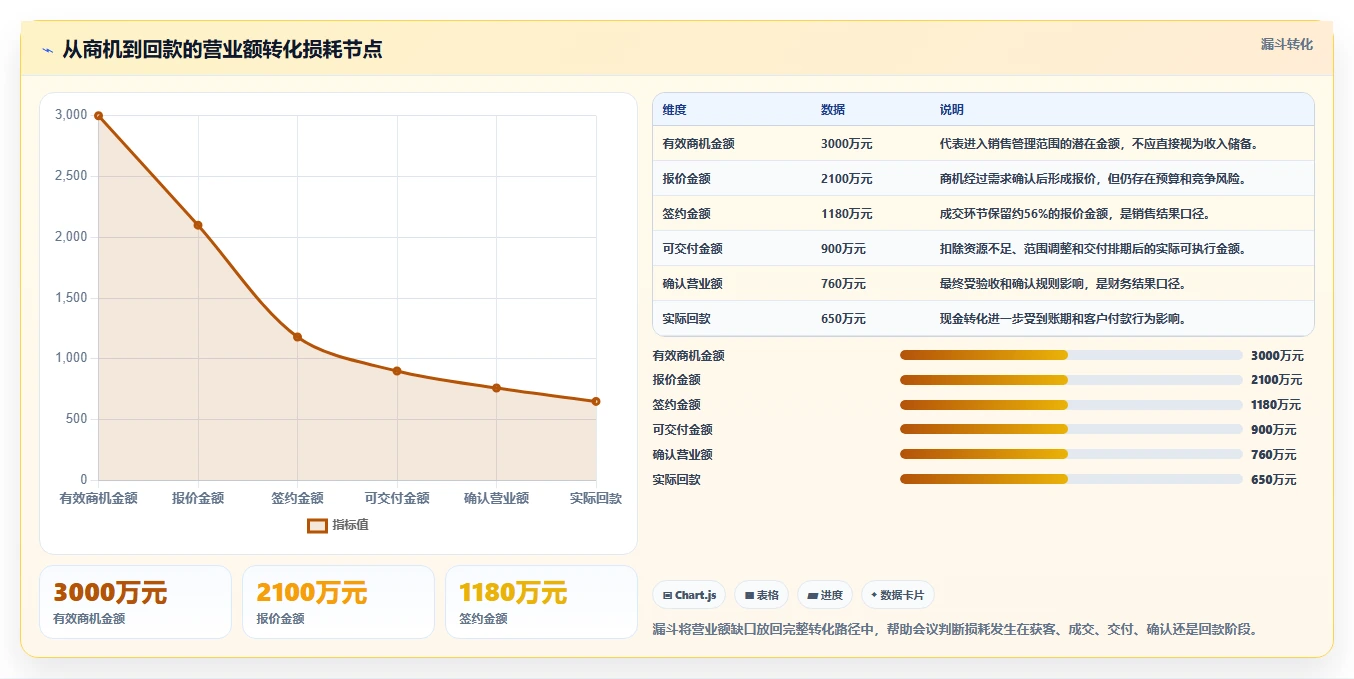Click the chart point at 有效商机金额

click(x=98, y=116)
